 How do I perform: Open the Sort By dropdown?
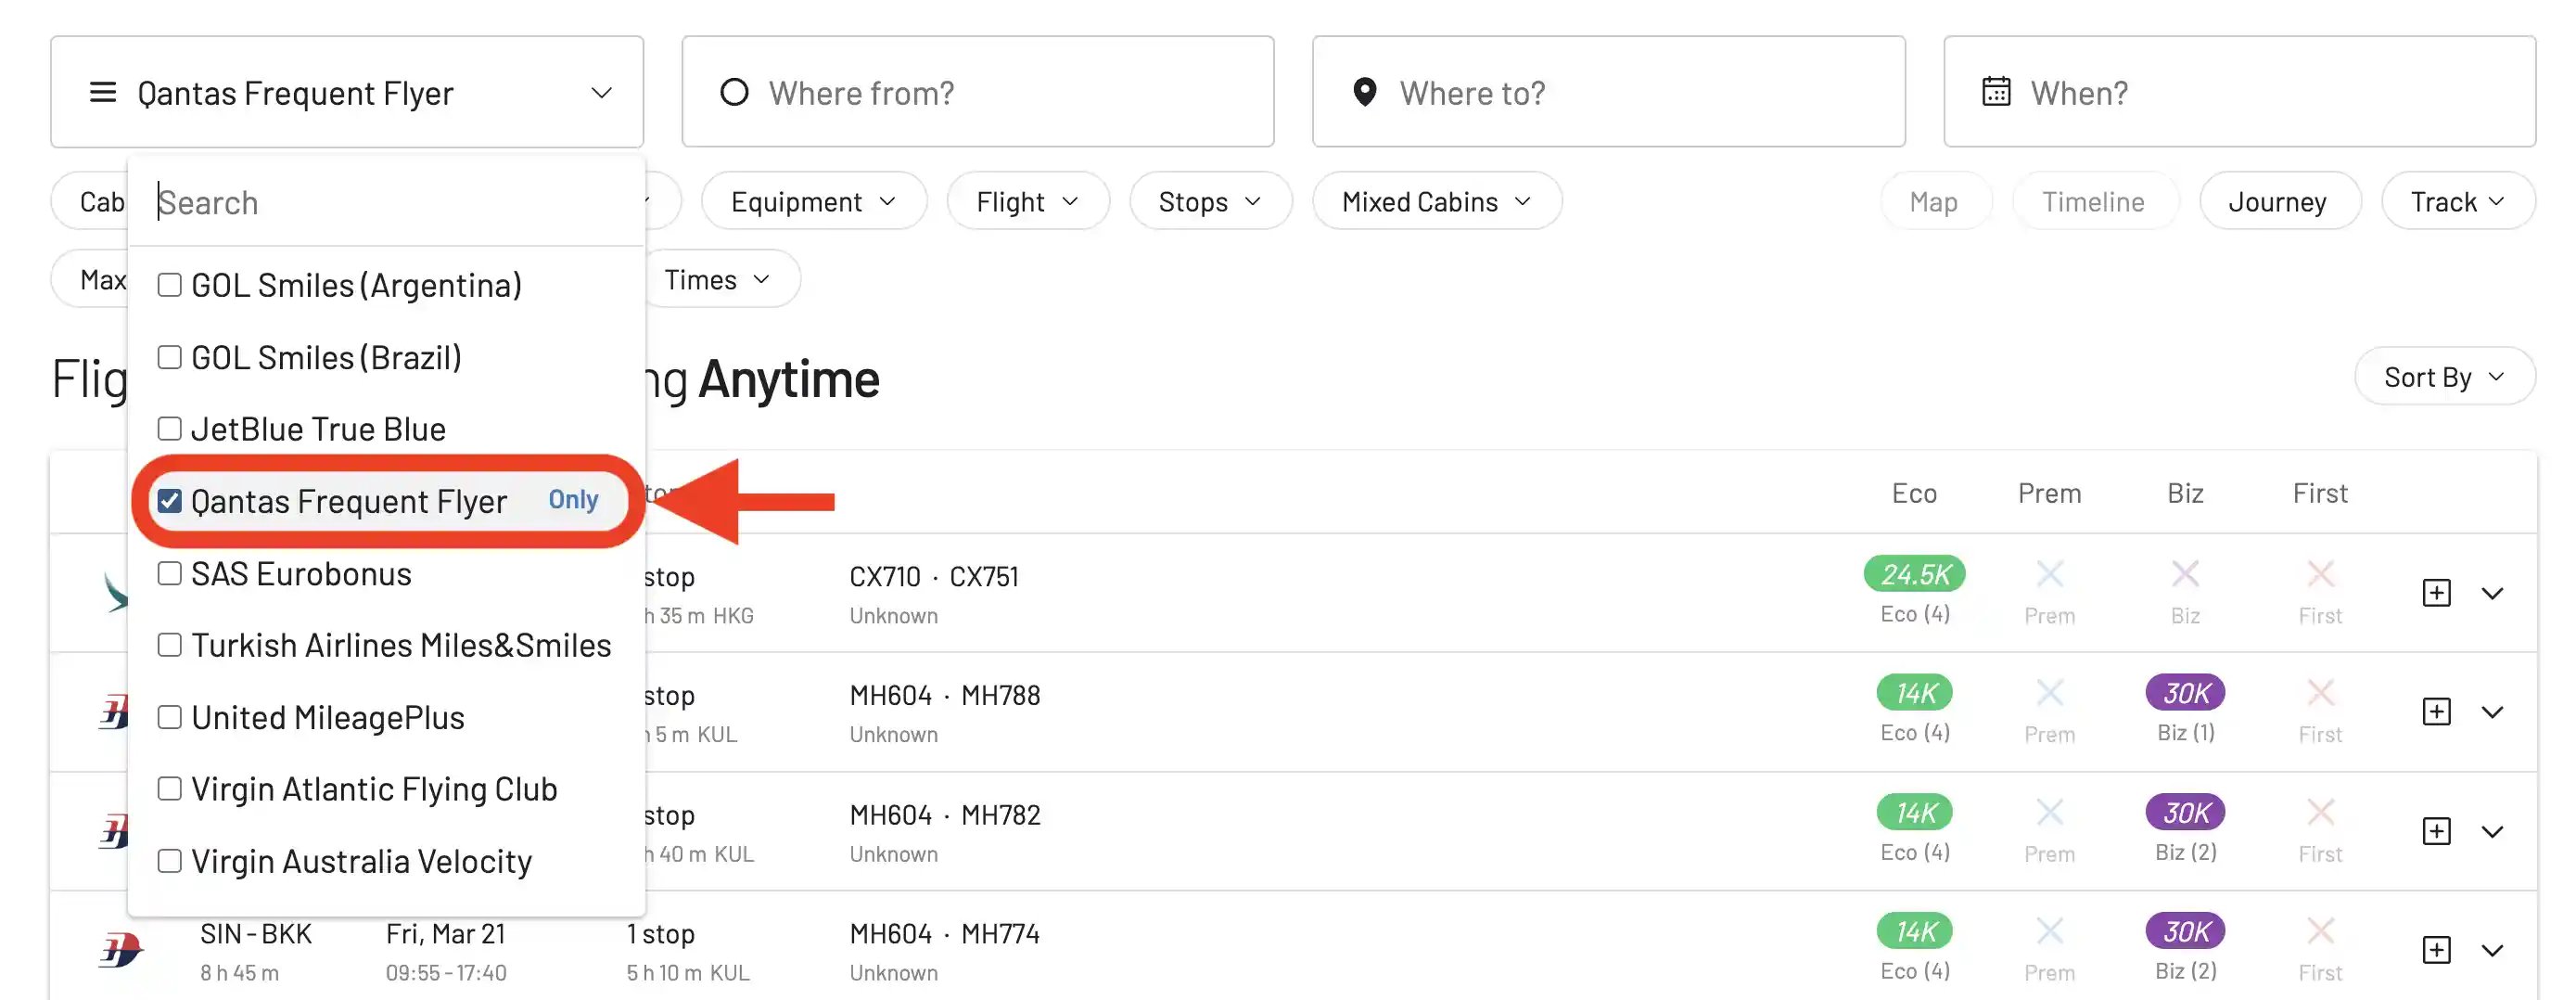tap(2444, 377)
